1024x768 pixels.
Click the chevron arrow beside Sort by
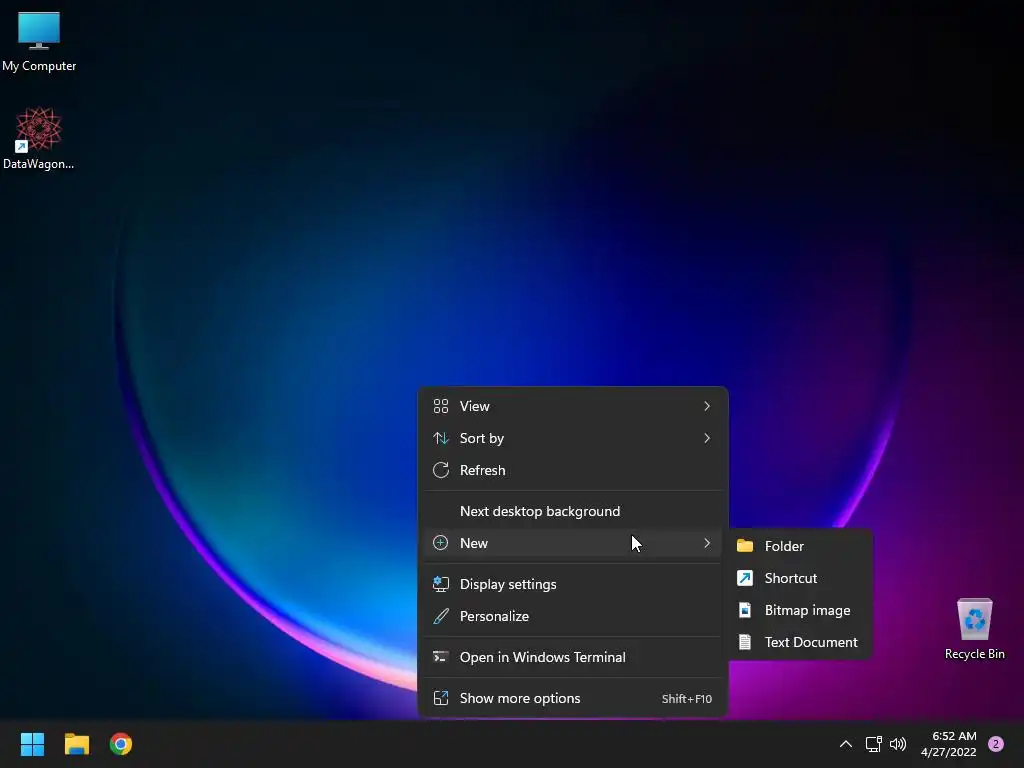pyautogui.click(x=707, y=438)
